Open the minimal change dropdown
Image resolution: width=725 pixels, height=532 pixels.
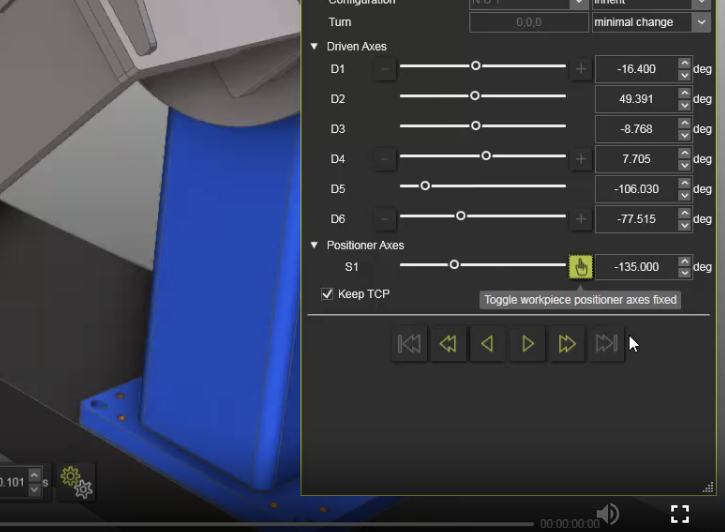(701, 22)
